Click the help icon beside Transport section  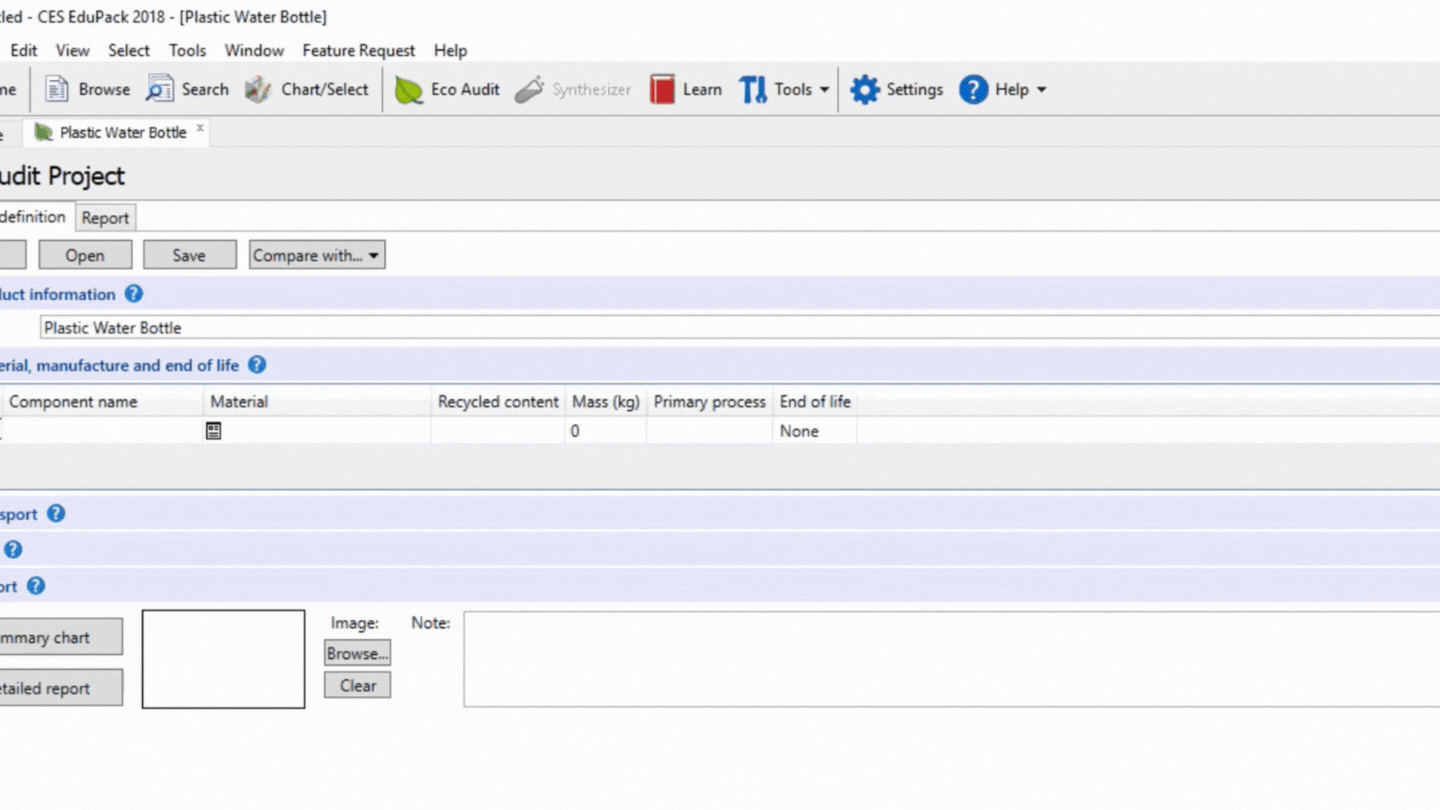click(x=56, y=513)
